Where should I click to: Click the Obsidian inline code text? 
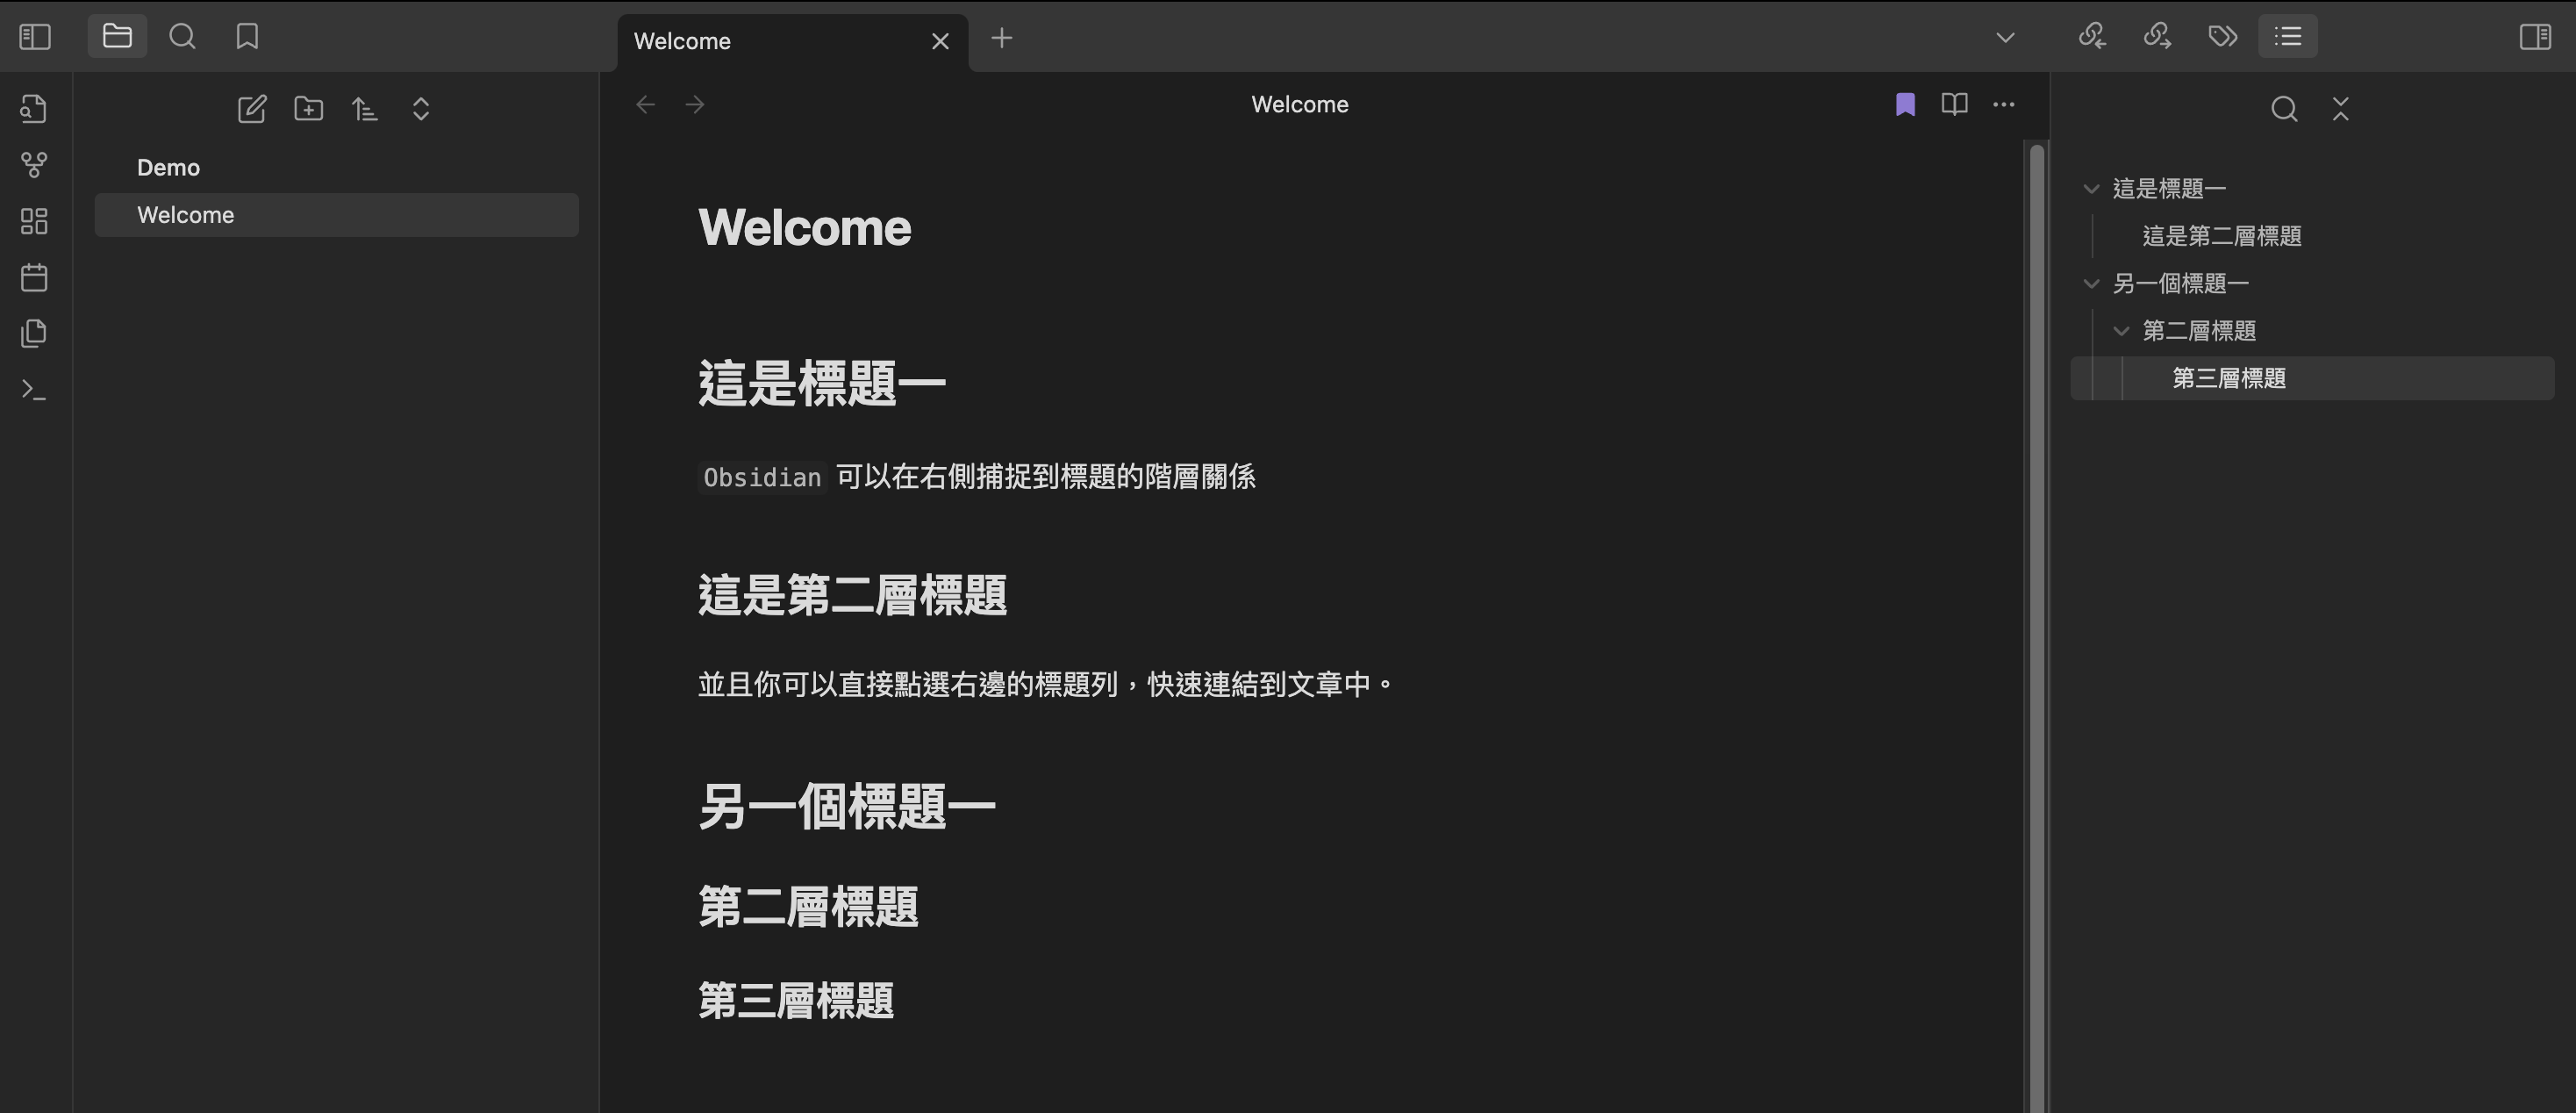[762, 477]
